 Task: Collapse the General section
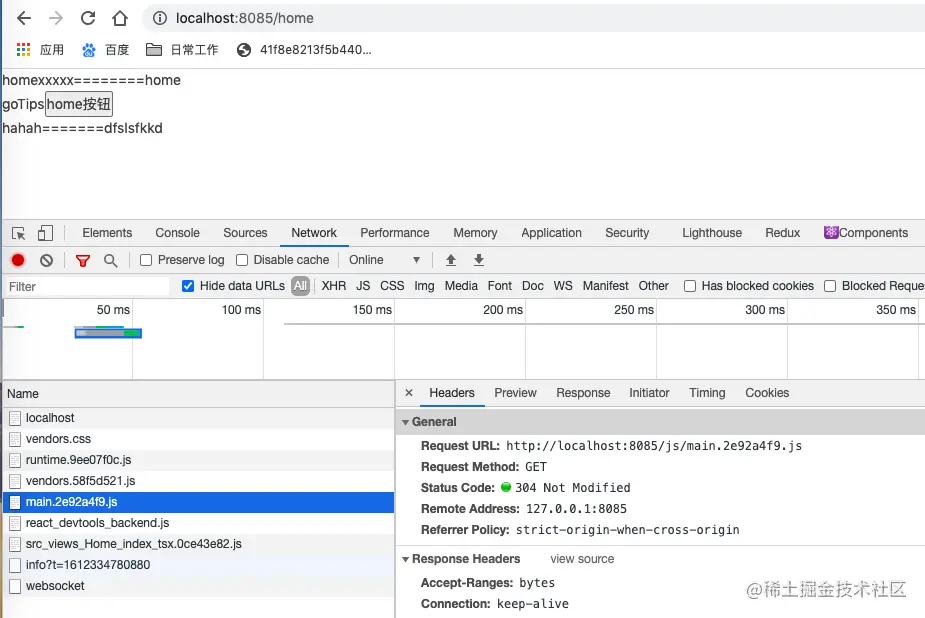405,422
